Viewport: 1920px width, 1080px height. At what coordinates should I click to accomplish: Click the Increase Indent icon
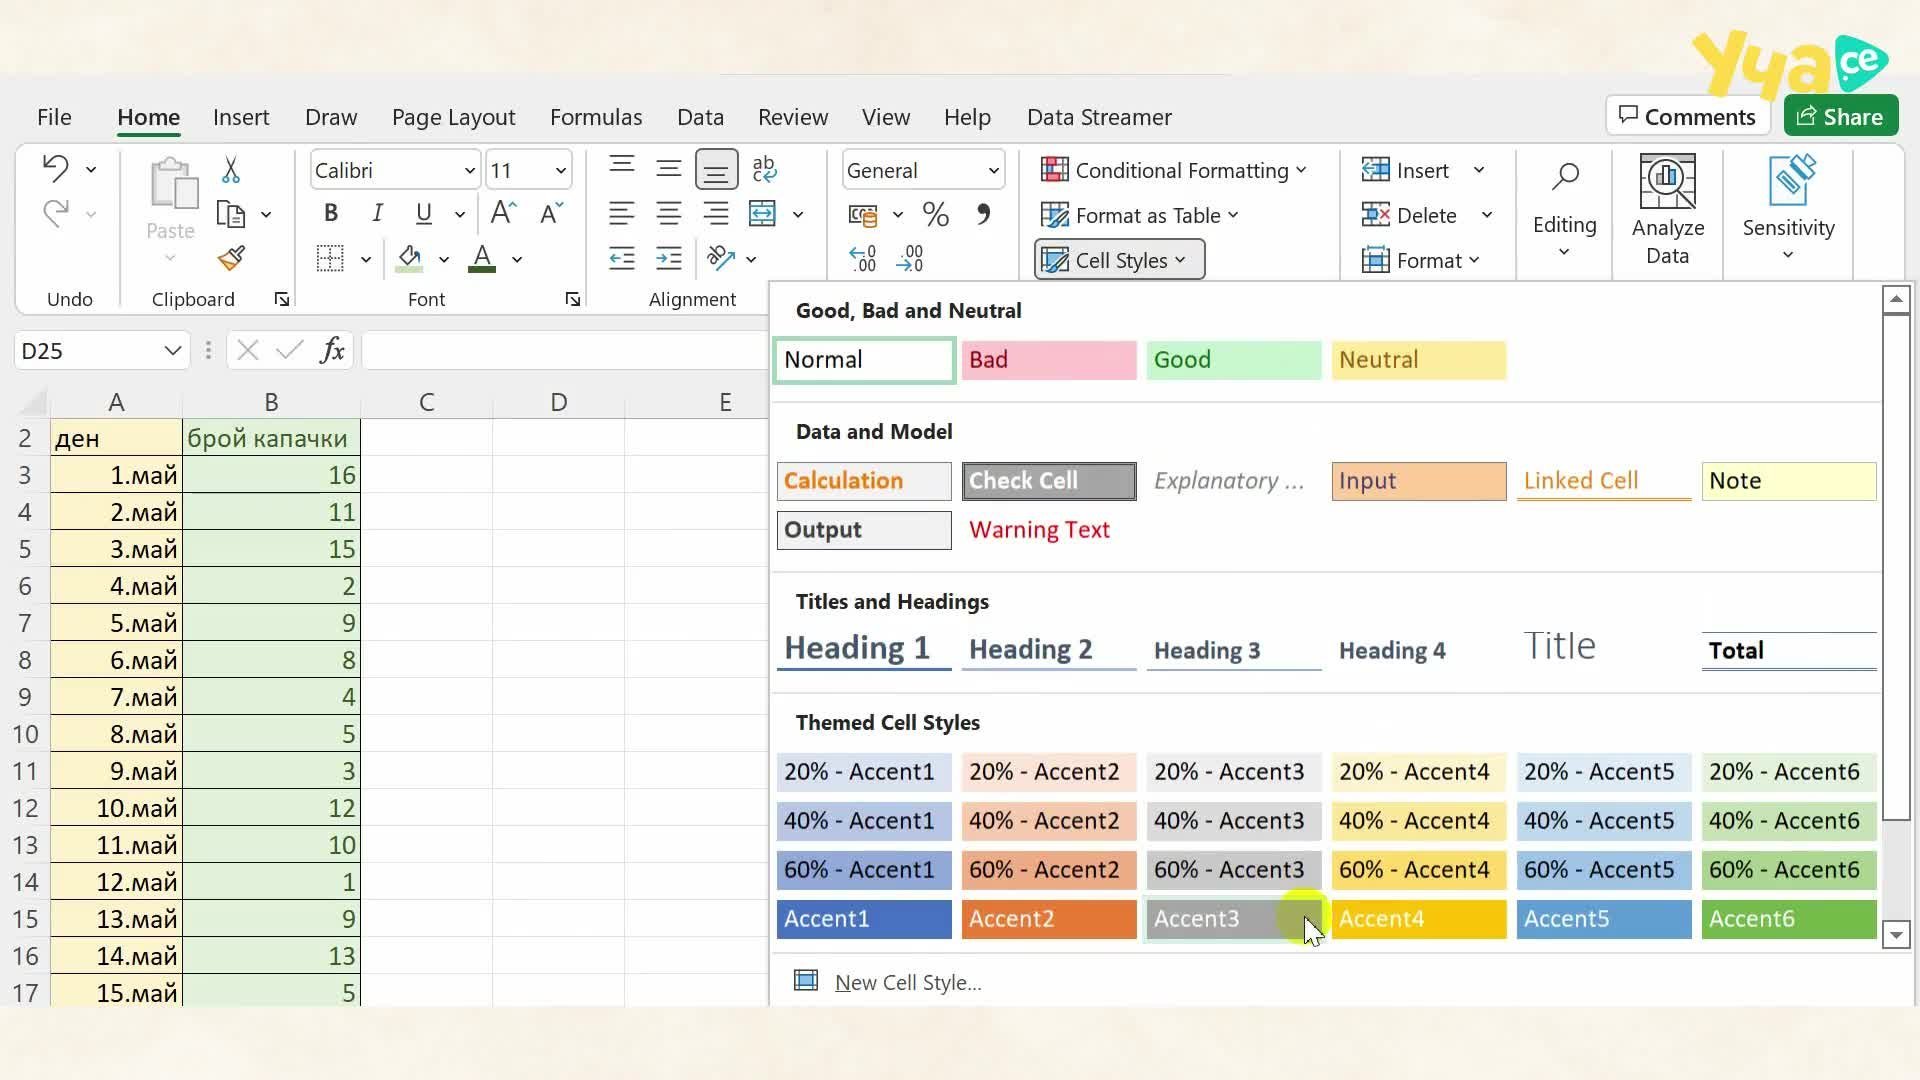click(669, 259)
